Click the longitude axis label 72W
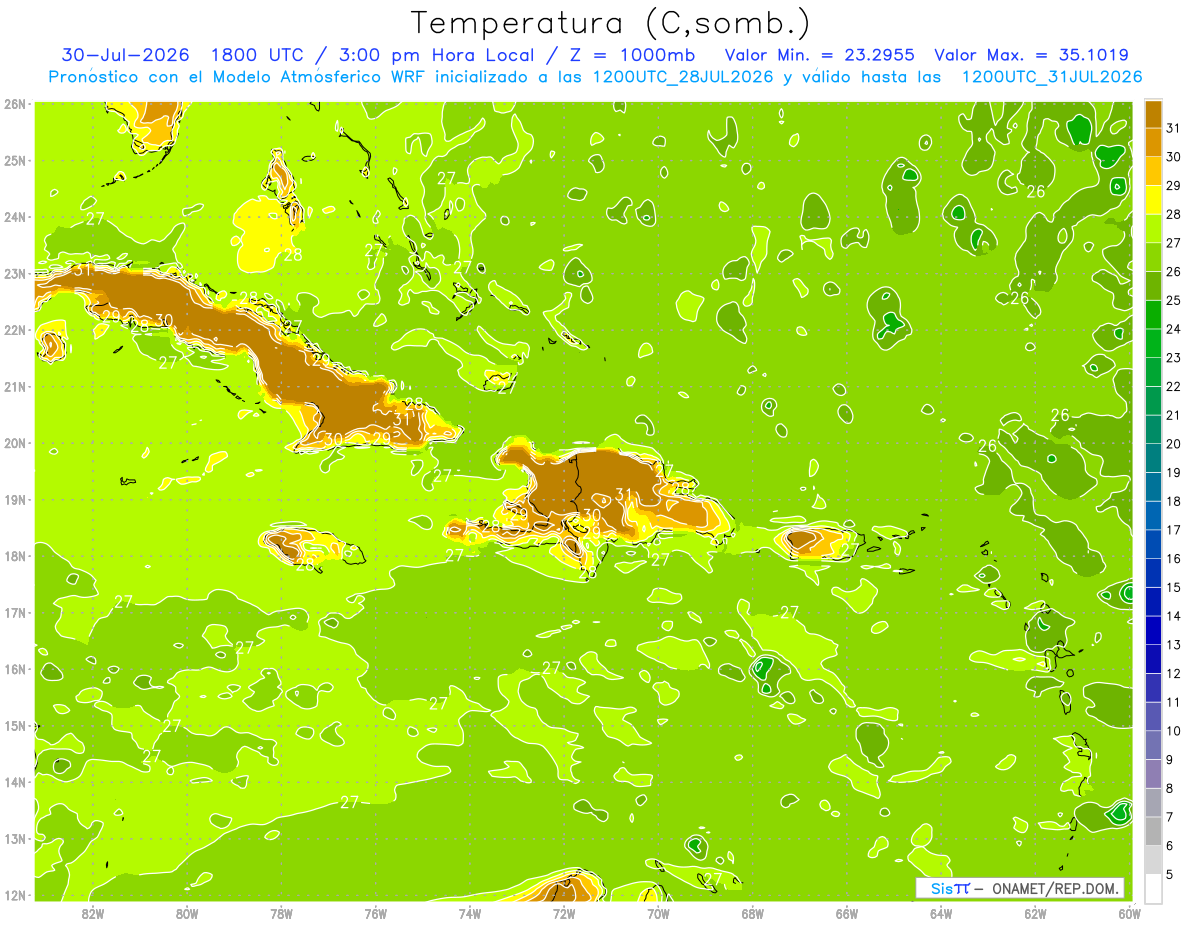This screenshot has width=1200, height=927. 564,913
